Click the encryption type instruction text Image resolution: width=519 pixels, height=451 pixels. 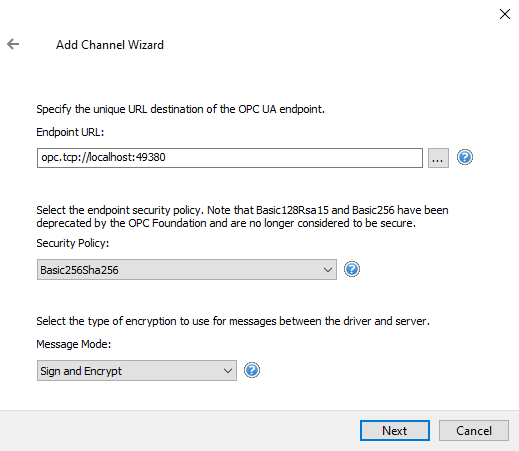click(233, 321)
